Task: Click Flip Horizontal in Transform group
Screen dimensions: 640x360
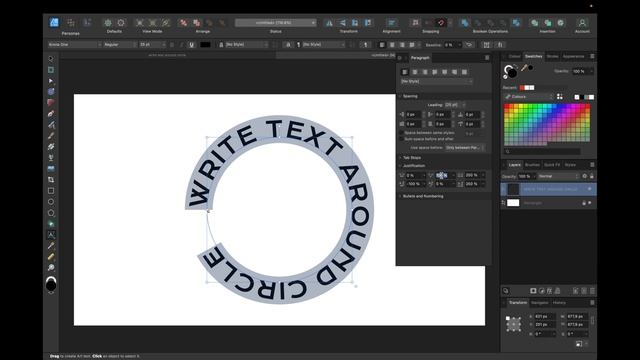Action: click(x=329, y=23)
